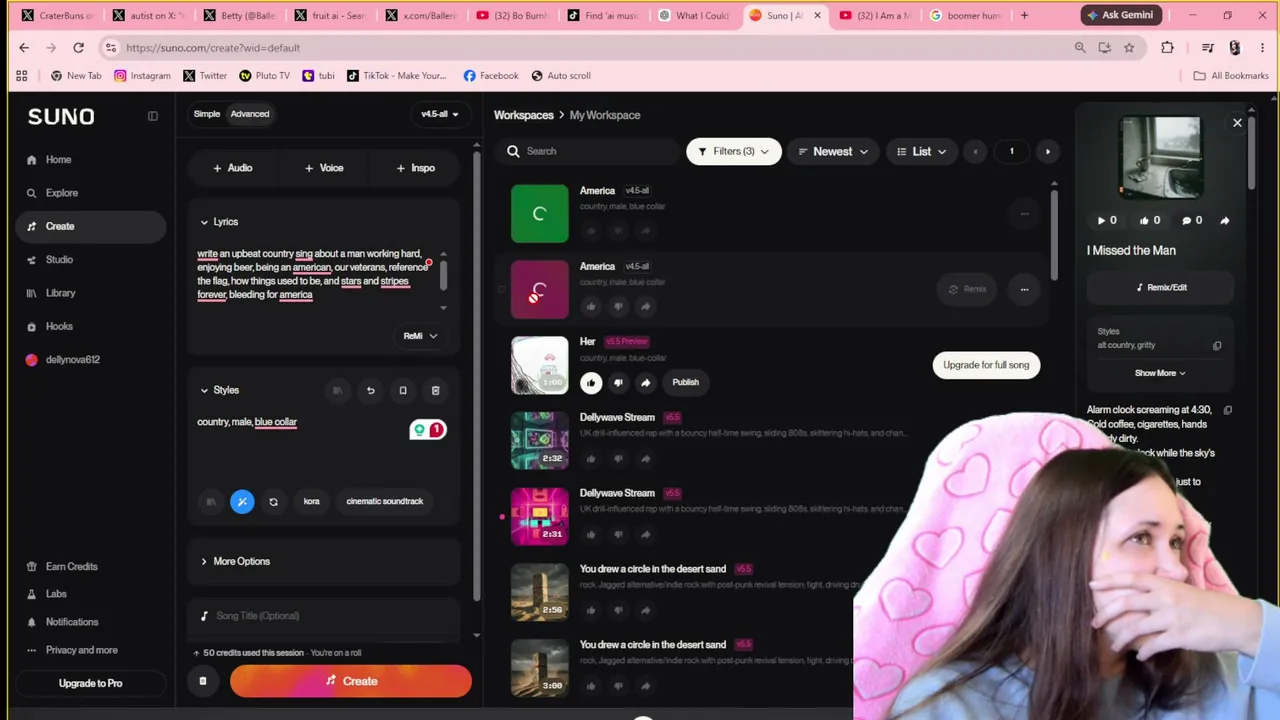
Task: Publish the song 'Her'
Action: tap(685, 382)
